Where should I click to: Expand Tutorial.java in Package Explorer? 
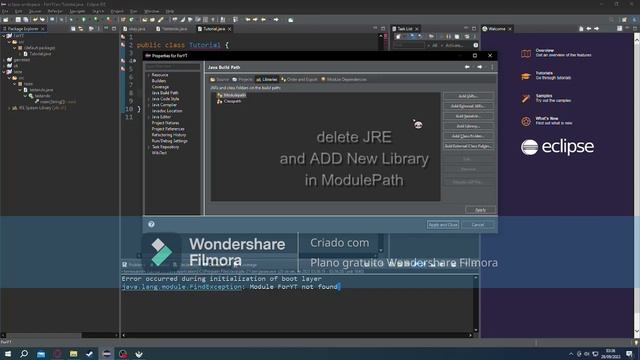click(x=20, y=54)
